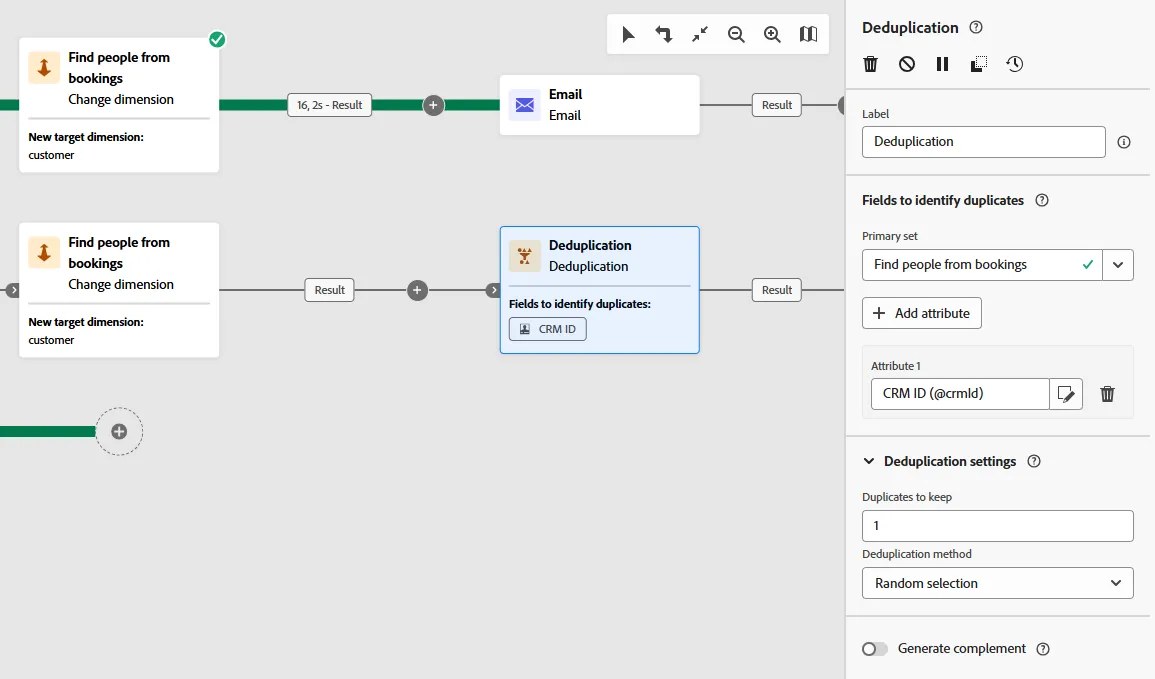Click the rotate layout icon in canvas toolbar
The height and width of the screenshot is (679, 1155).
[664, 35]
